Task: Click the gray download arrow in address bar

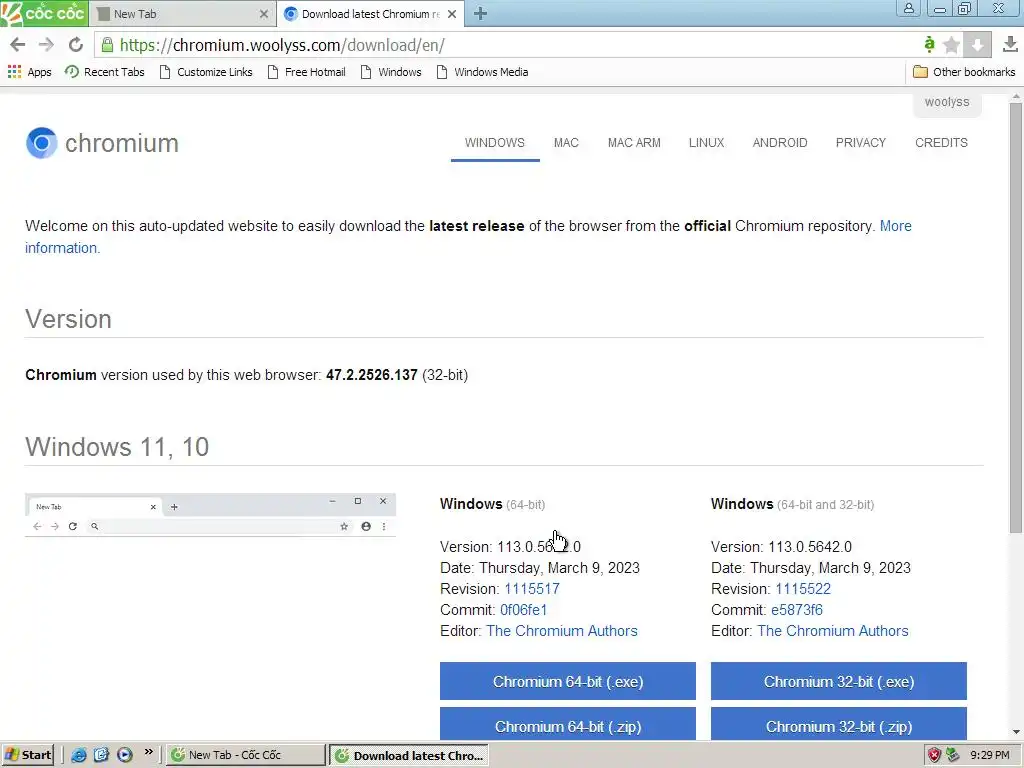Action: 977,44
